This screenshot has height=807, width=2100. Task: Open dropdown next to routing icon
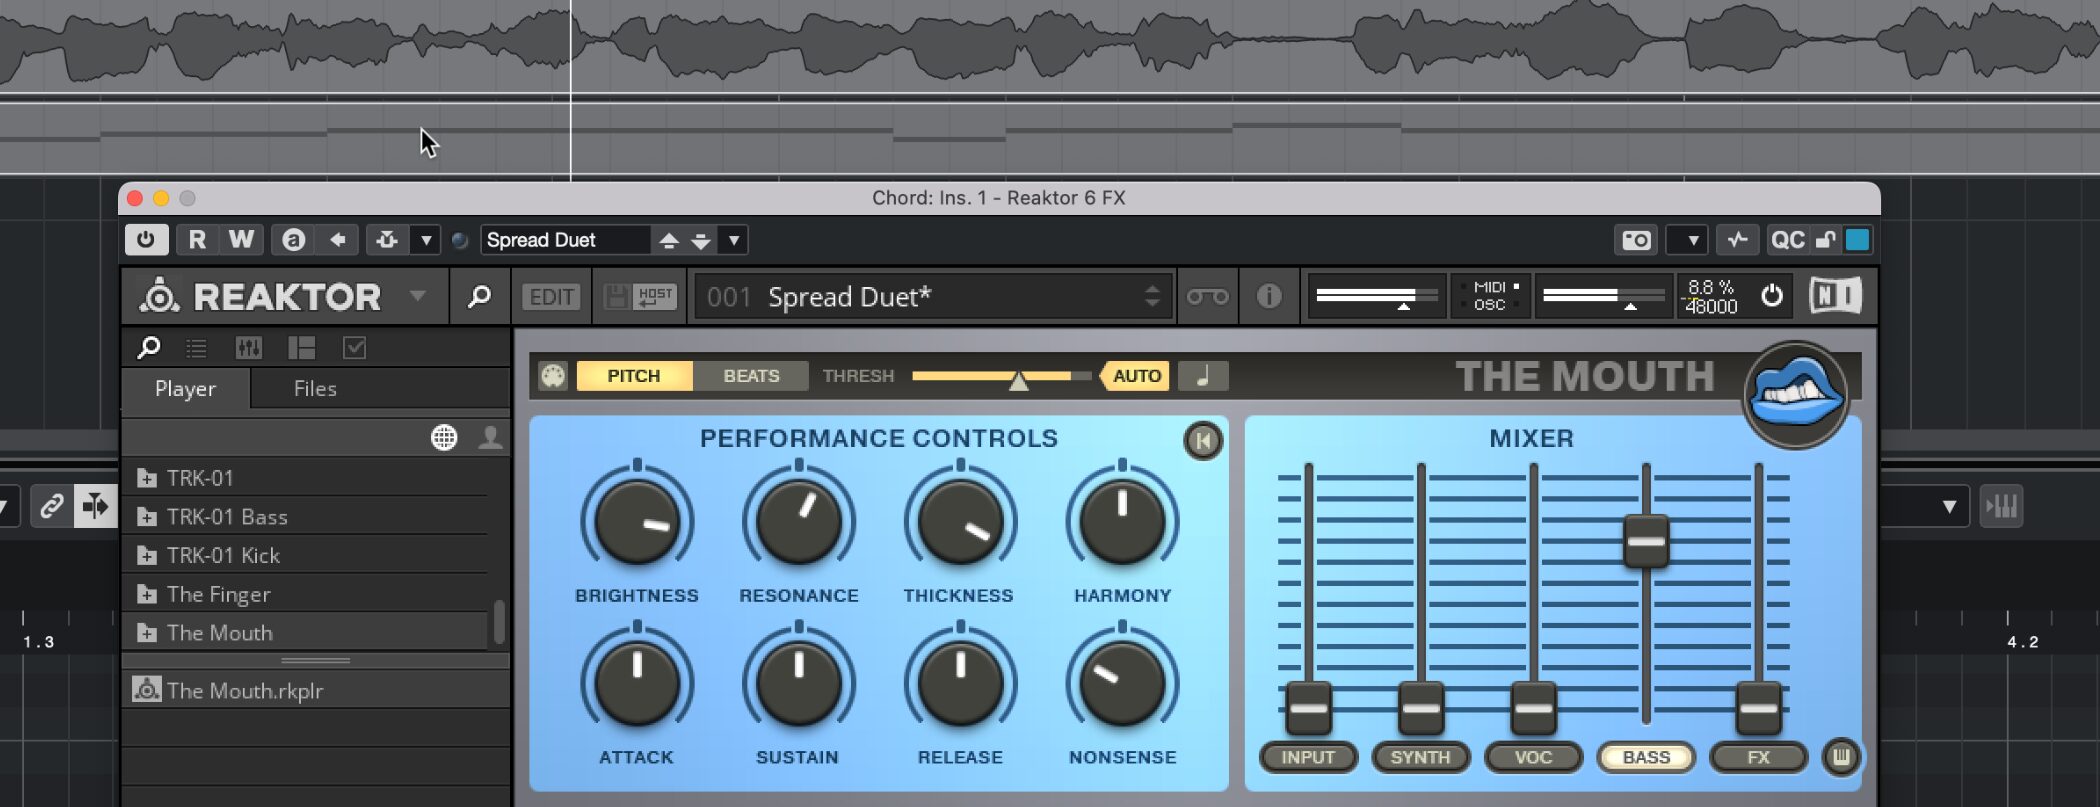click(x=426, y=240)
